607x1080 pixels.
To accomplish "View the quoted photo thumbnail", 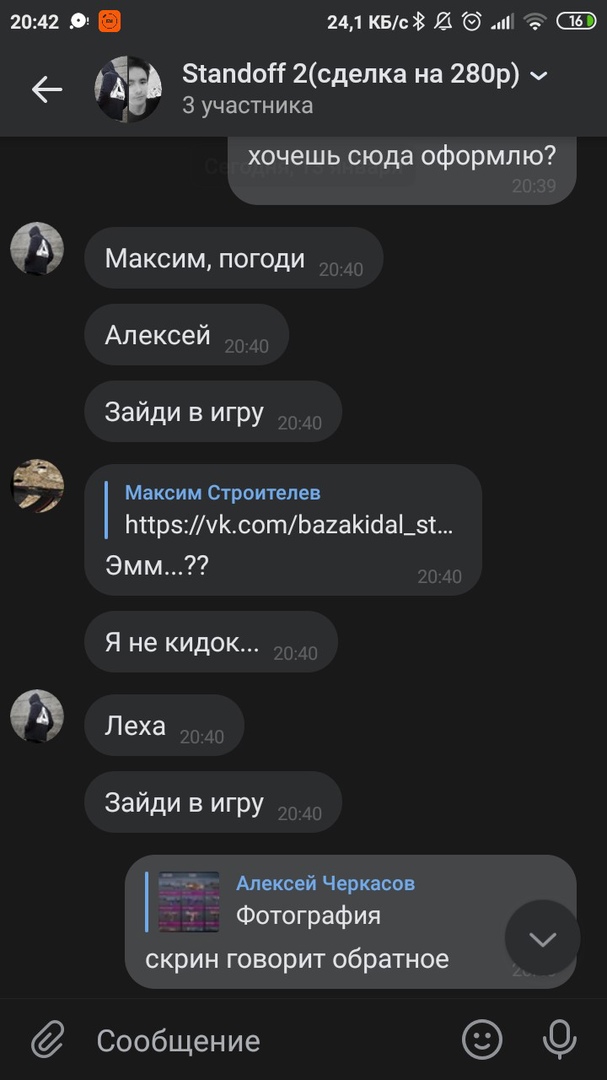I will (189, 902).
